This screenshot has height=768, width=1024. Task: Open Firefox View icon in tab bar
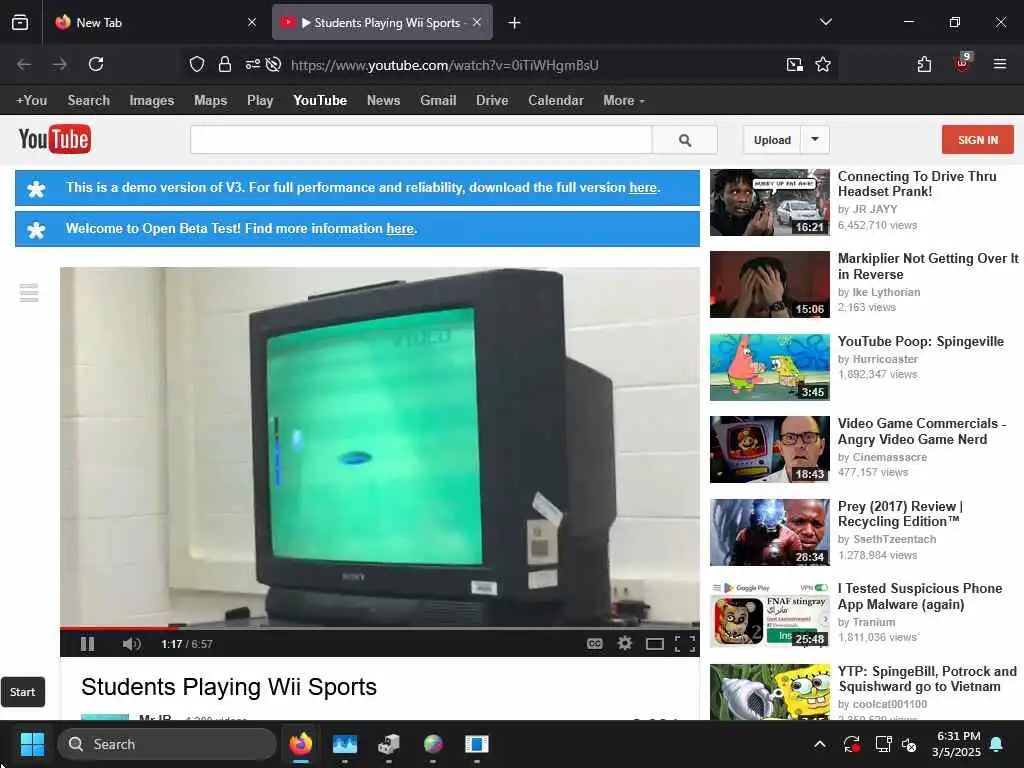pos(20,23)
